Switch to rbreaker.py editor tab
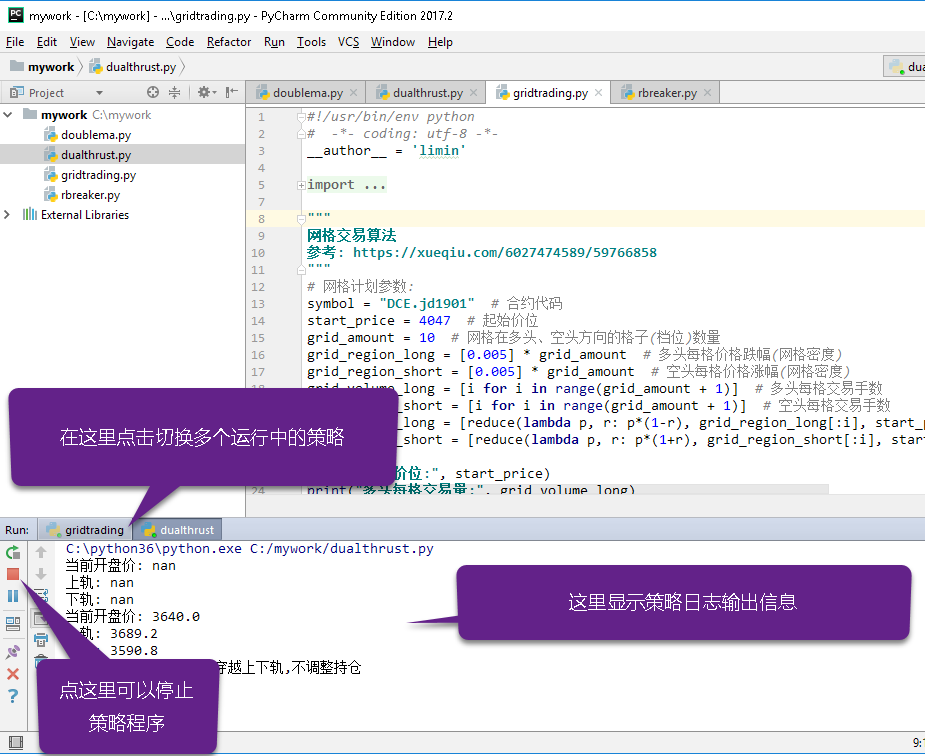 pos(665,93)
